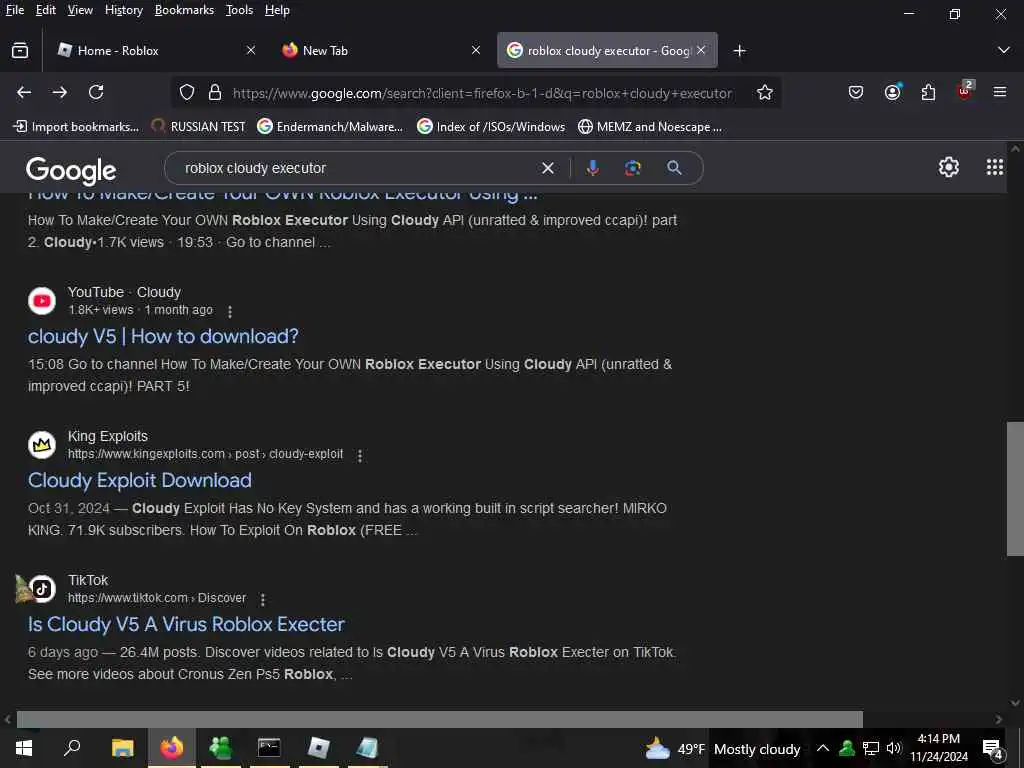
Task: Open the File menu
Action: pos(14,10)
